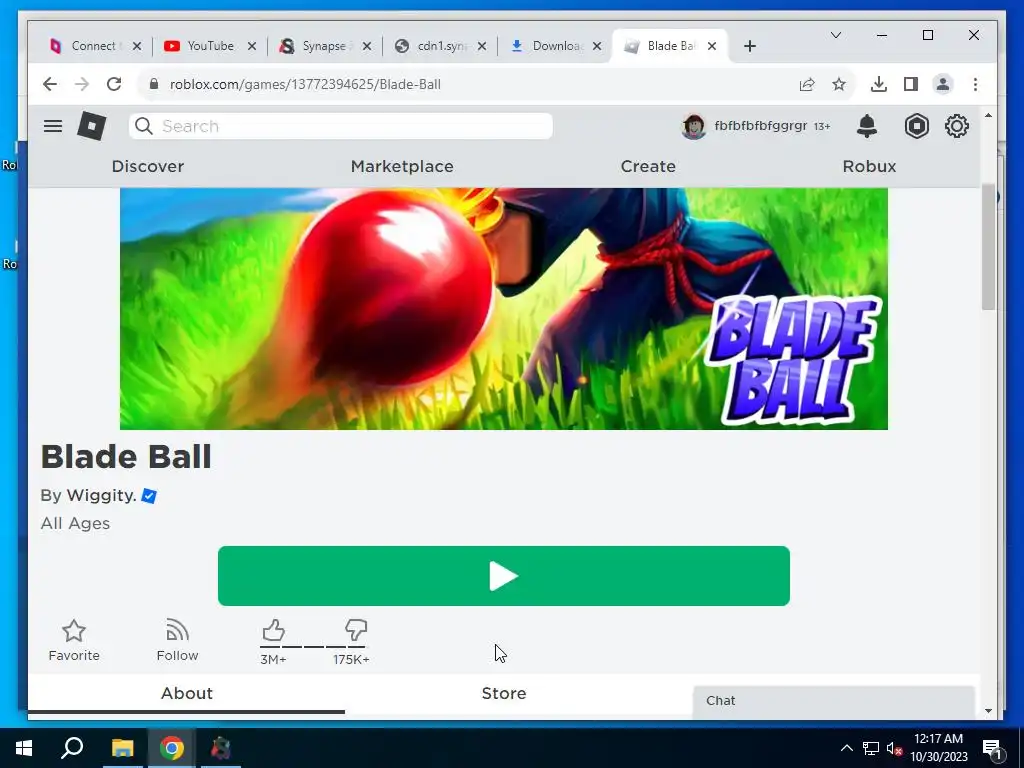Close the Blade Ball tab
The image size is (1024, 768).
pos(712,46)
